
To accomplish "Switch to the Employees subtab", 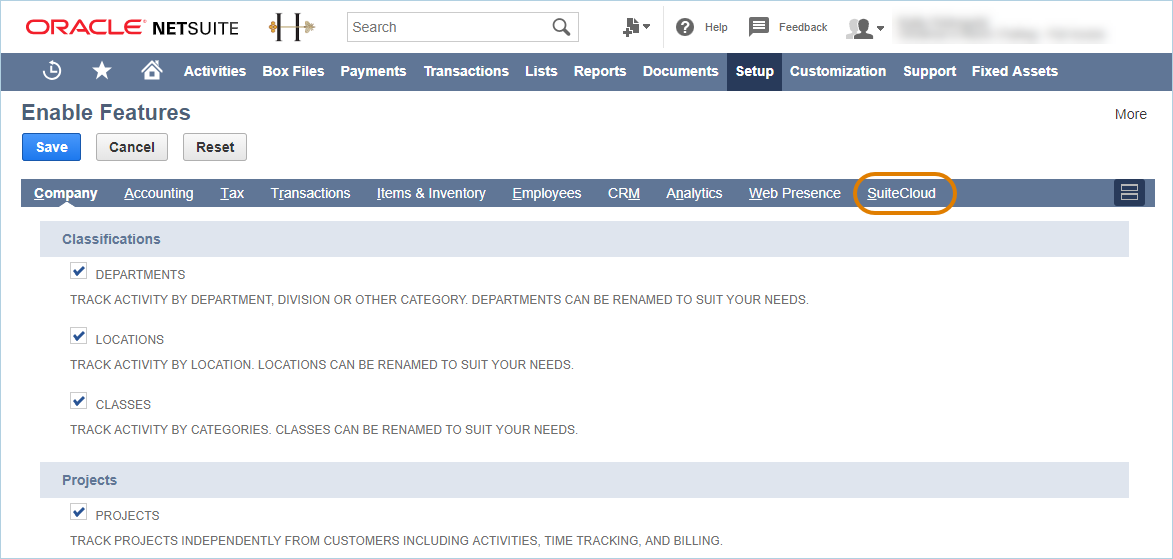I will (547, 193).
